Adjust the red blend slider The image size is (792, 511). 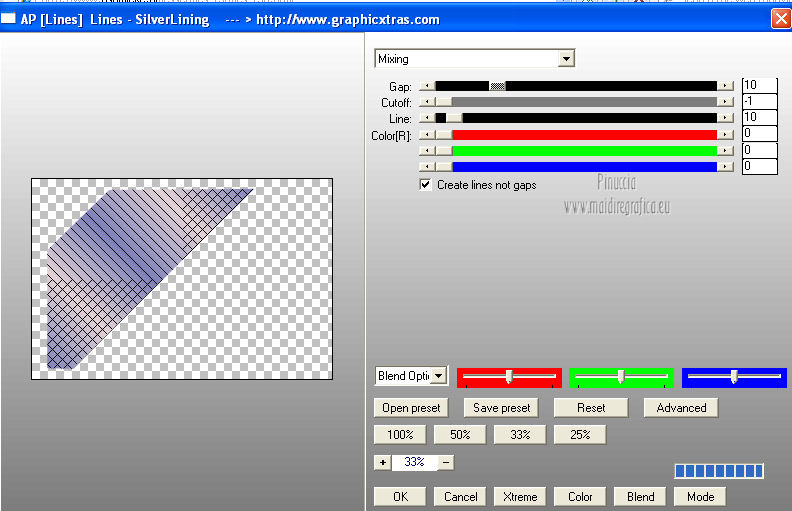pos(509,377)
